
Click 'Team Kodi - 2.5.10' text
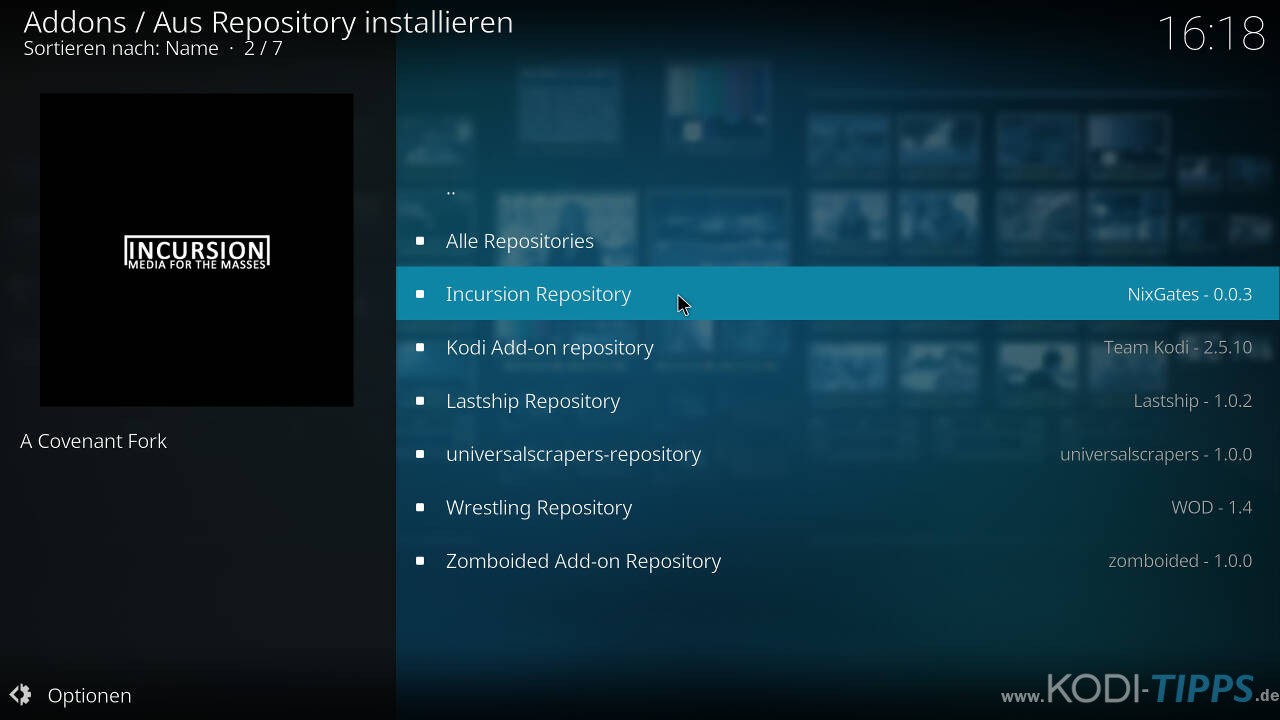tap(1178, 347)
